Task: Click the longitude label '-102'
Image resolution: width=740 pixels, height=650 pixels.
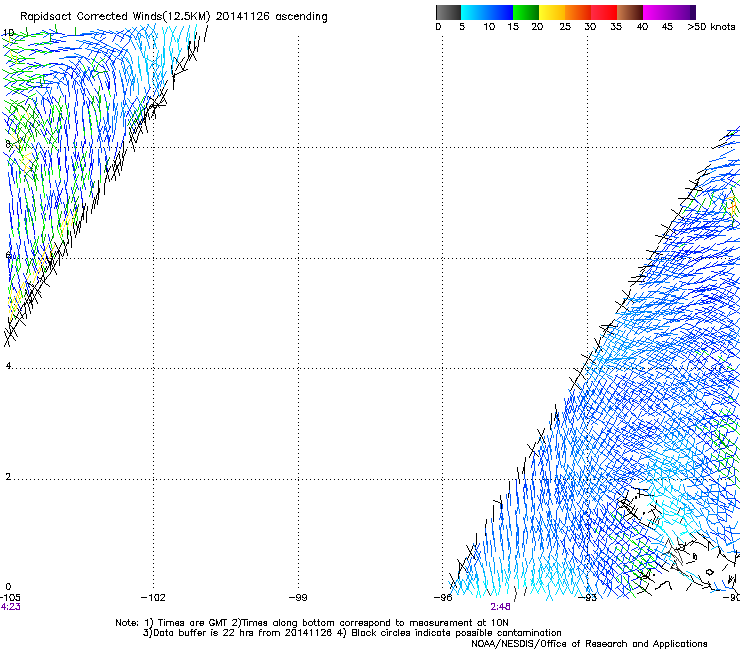Action: tap(153, 598)
